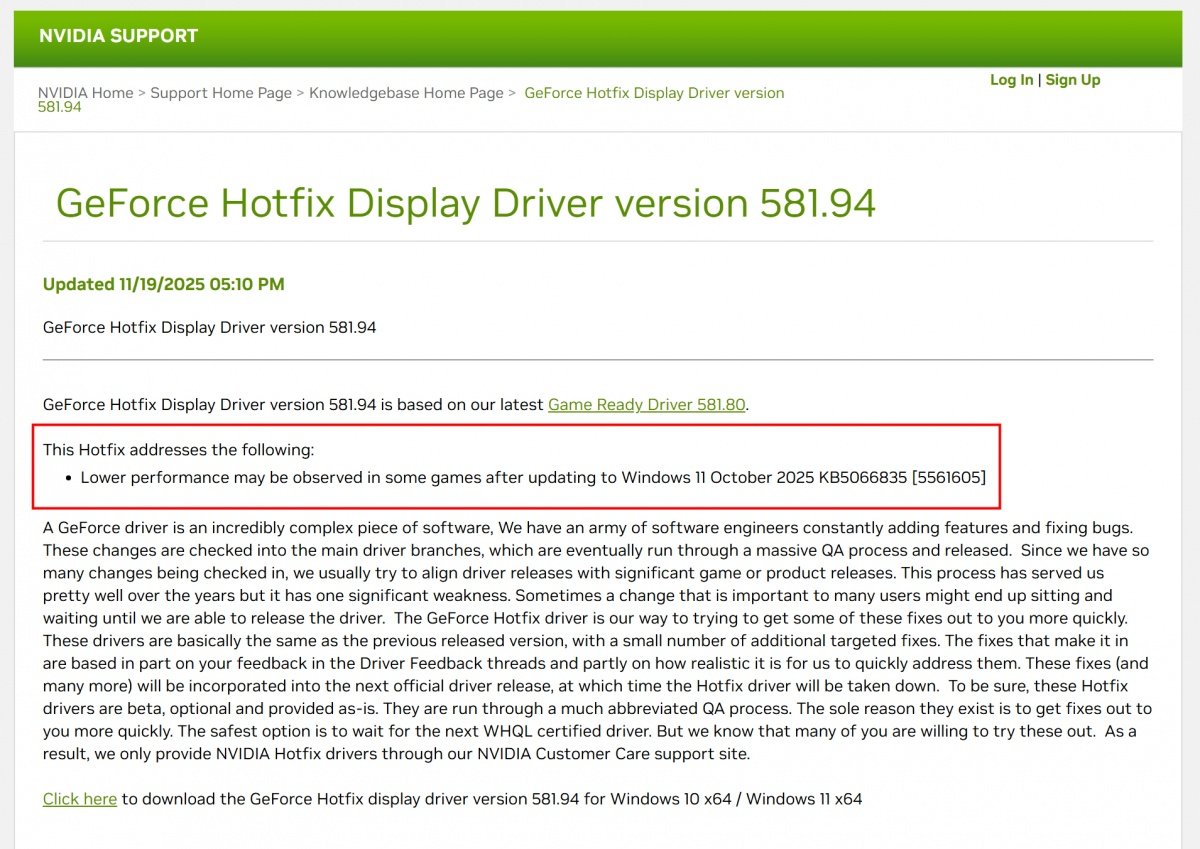Click the Sign Up link
1200x849 pixels.
(1072, 80)
